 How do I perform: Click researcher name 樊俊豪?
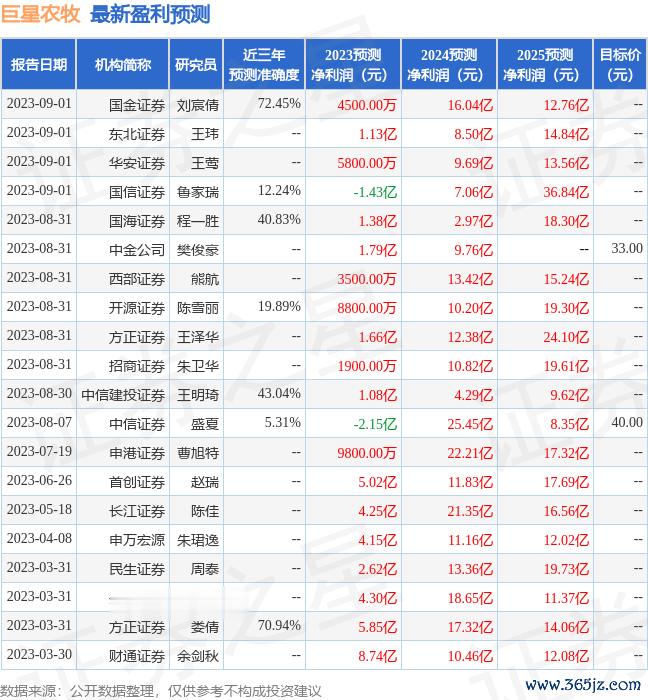click(198, 250)
